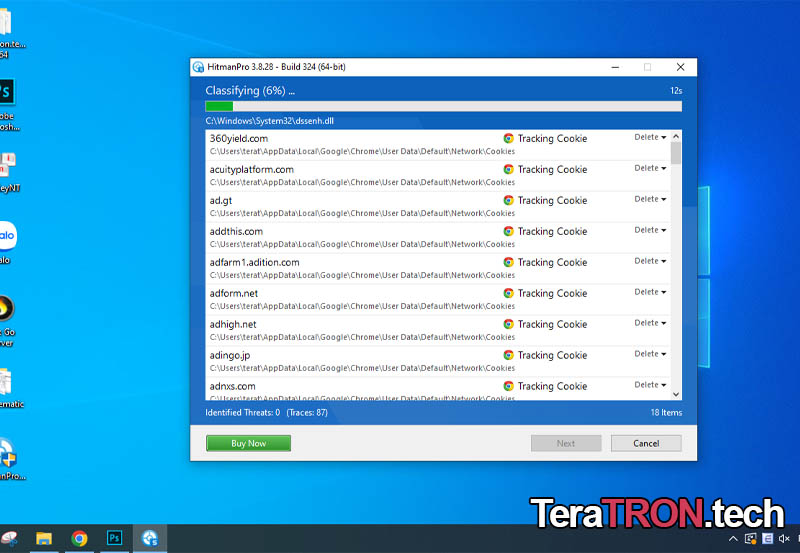The image size is (800, 553).
Task: Select the 360yield.com entry
Action: tap(438, 145)
